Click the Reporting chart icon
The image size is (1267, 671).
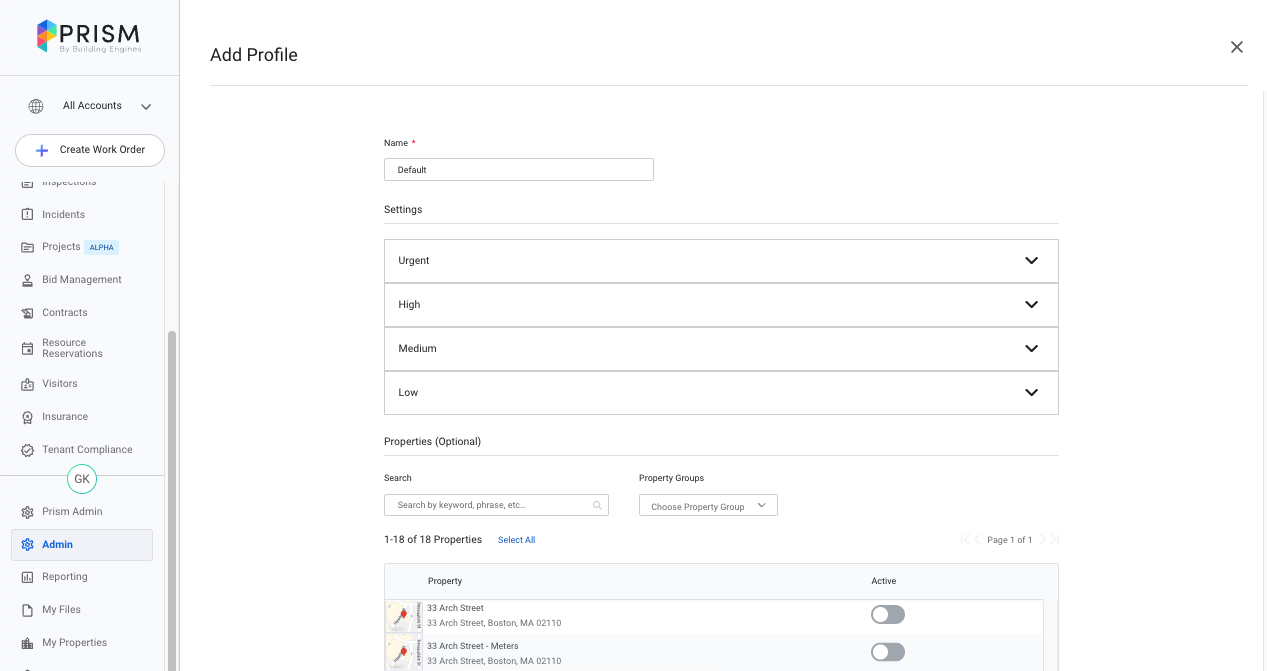pos(28,577)
